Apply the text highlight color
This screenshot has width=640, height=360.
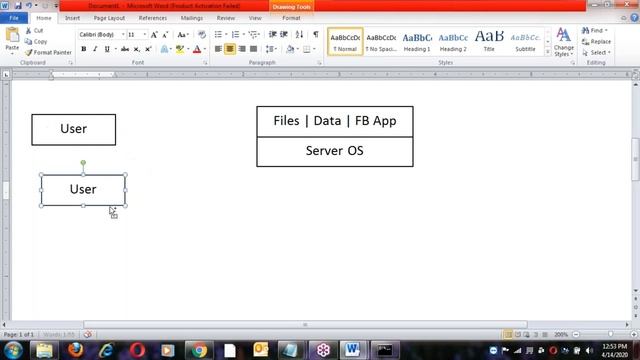pos(180,49)
